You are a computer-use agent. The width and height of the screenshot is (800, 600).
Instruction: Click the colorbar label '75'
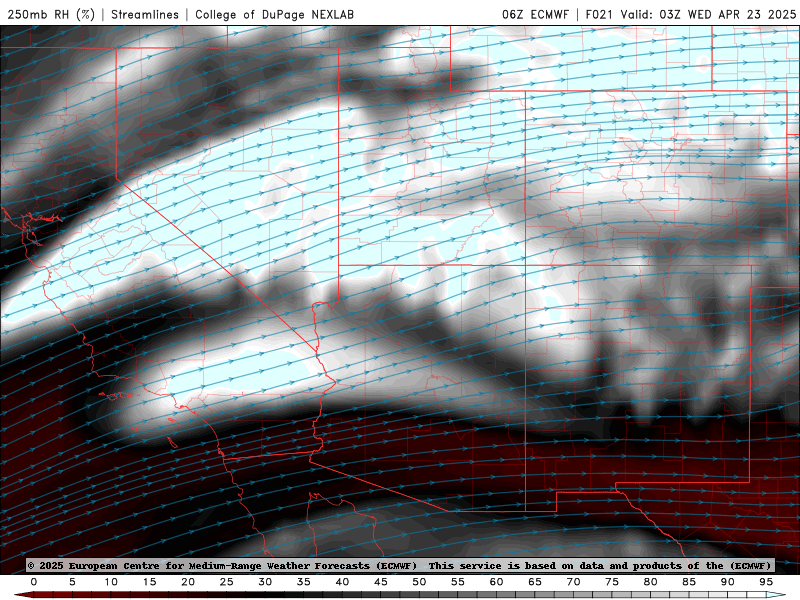pos(612,582)
